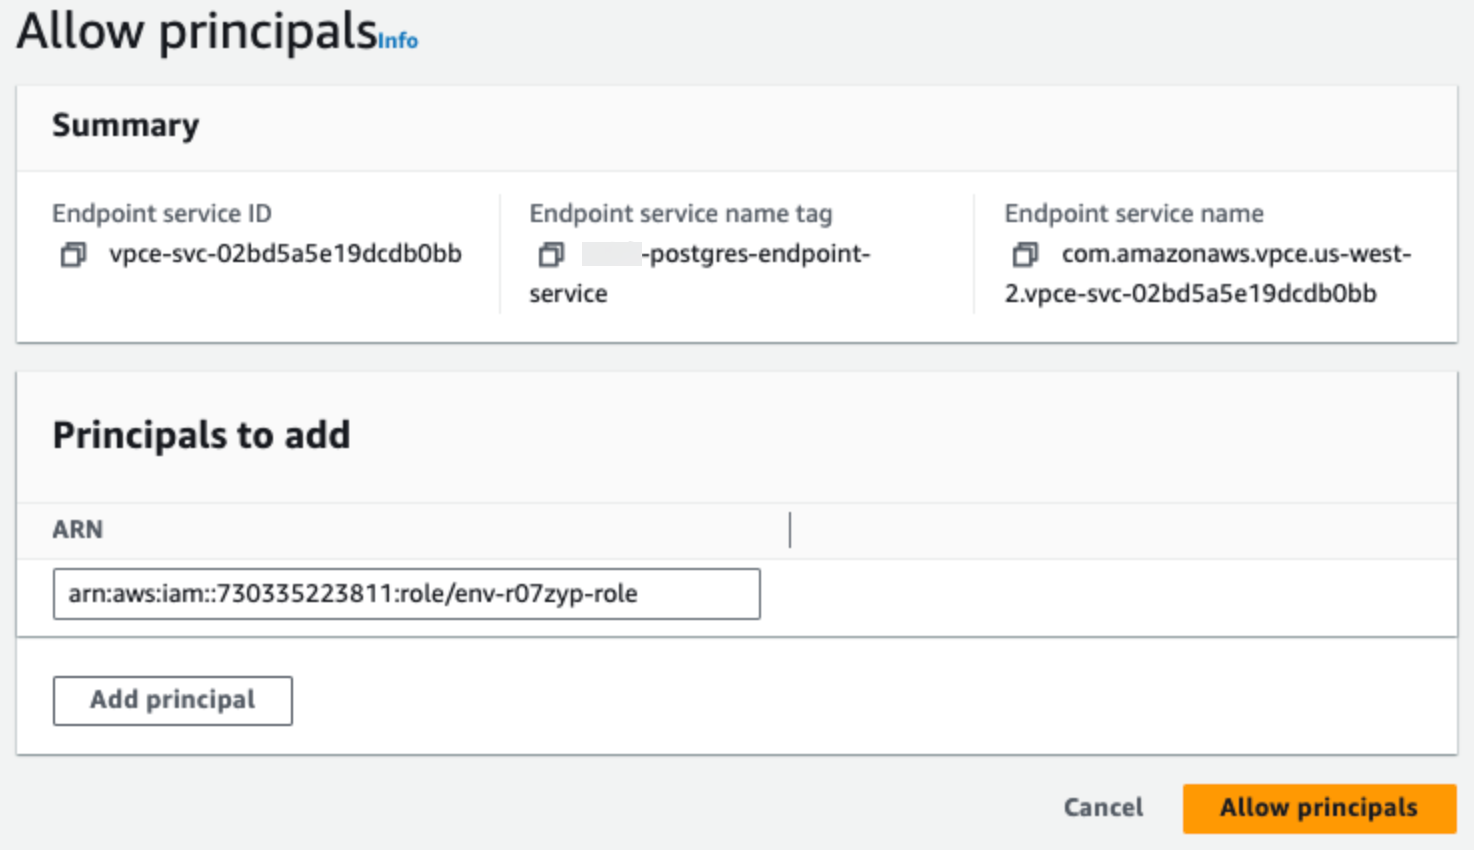This screenshot has height=850, width=1474.
Task: Click the com.amazonaws.vpce.us-west-2 service name text
Action: 1236,254
